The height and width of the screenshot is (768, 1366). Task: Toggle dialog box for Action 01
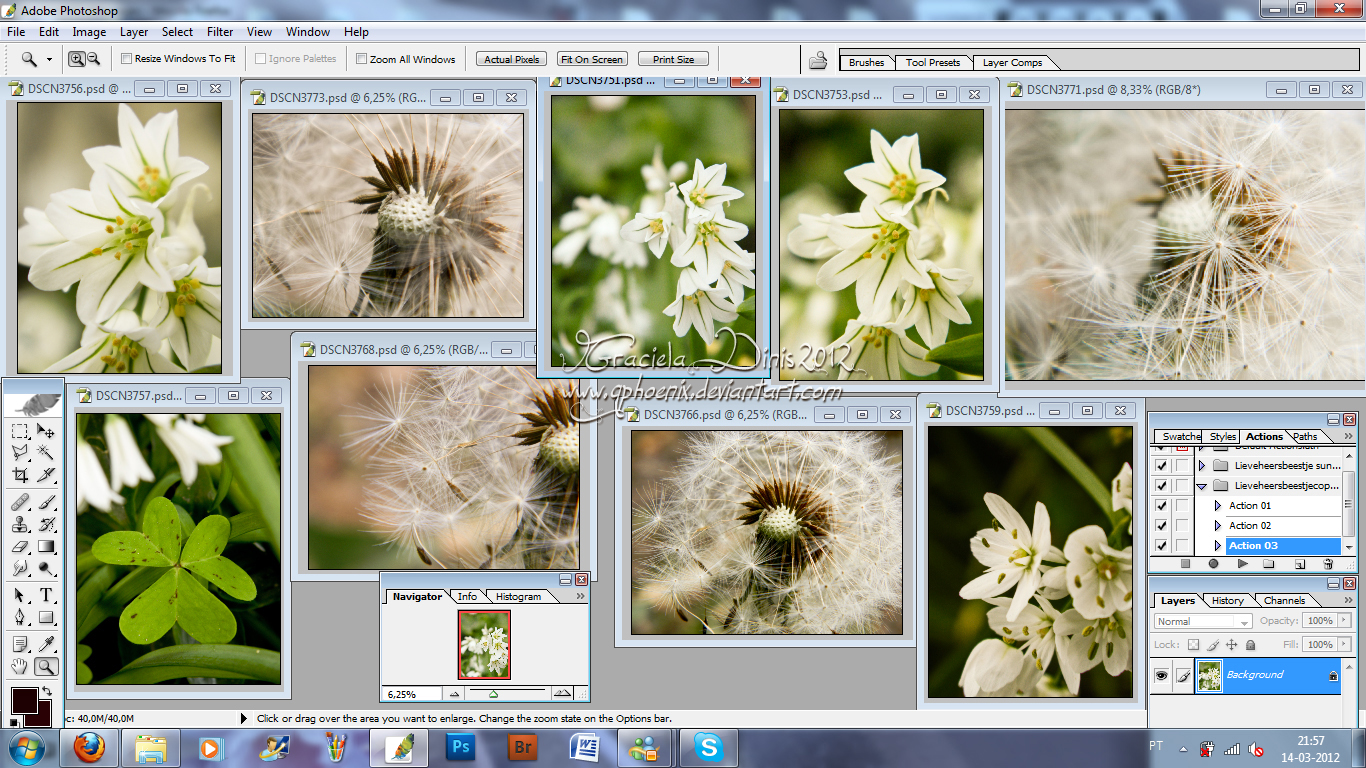[x=1183, y=505]
